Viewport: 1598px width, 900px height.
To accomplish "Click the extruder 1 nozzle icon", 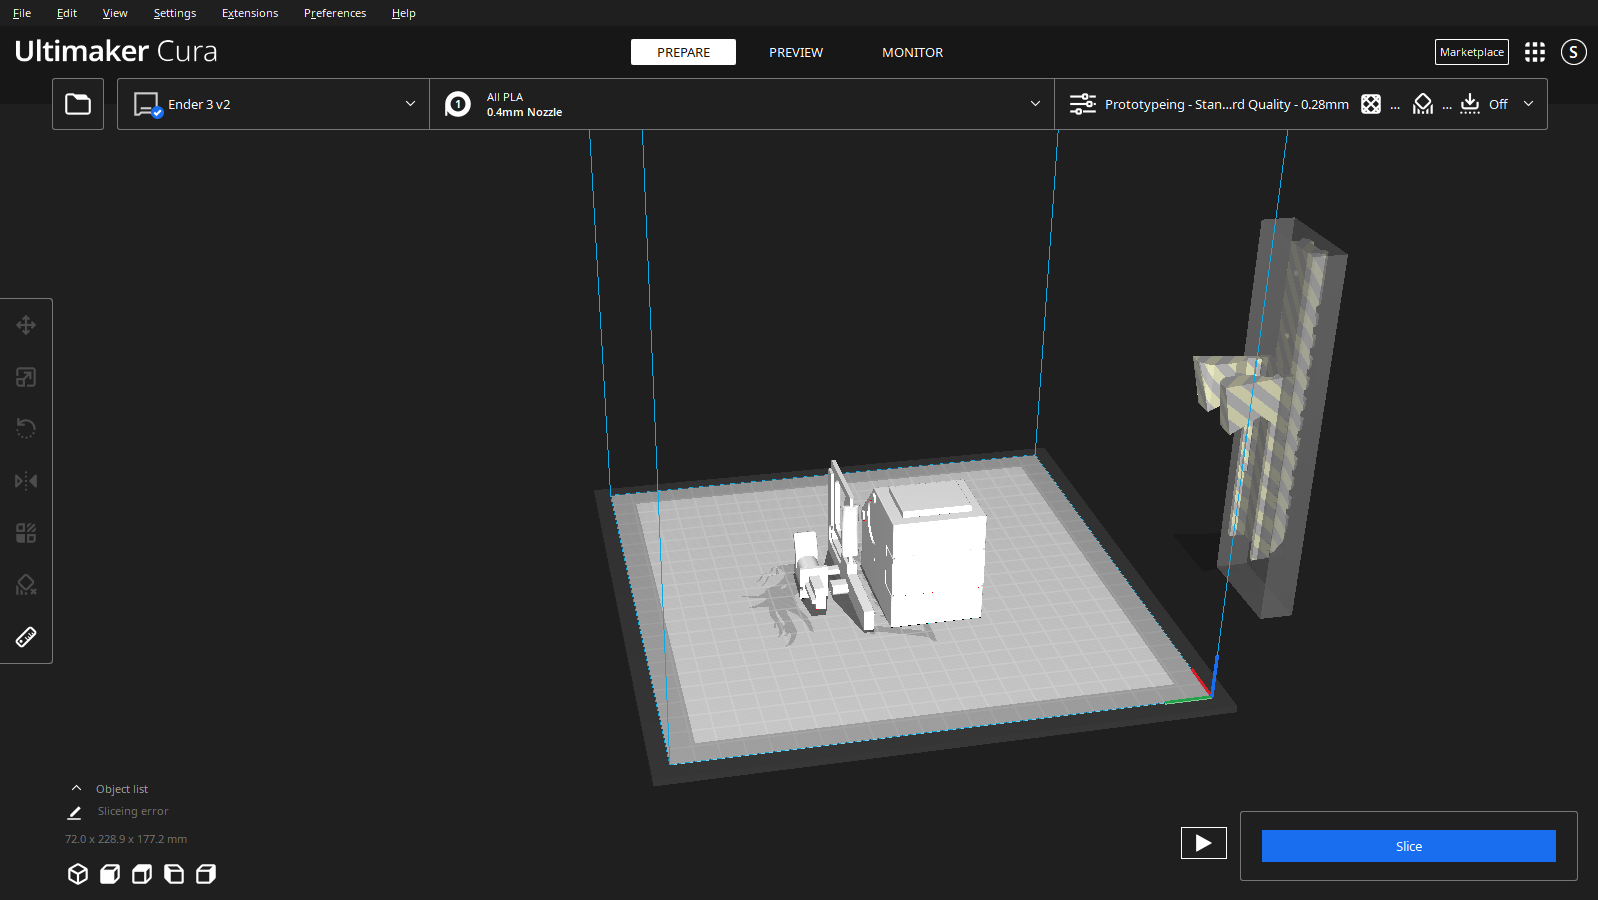I will click(x=458, y=104).
